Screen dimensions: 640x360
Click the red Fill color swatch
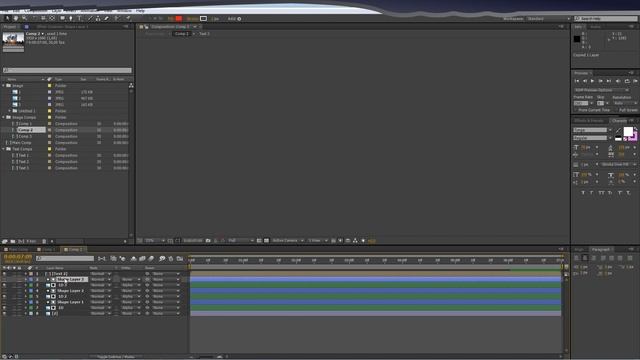pyautogui.click(x=179, y=18)
